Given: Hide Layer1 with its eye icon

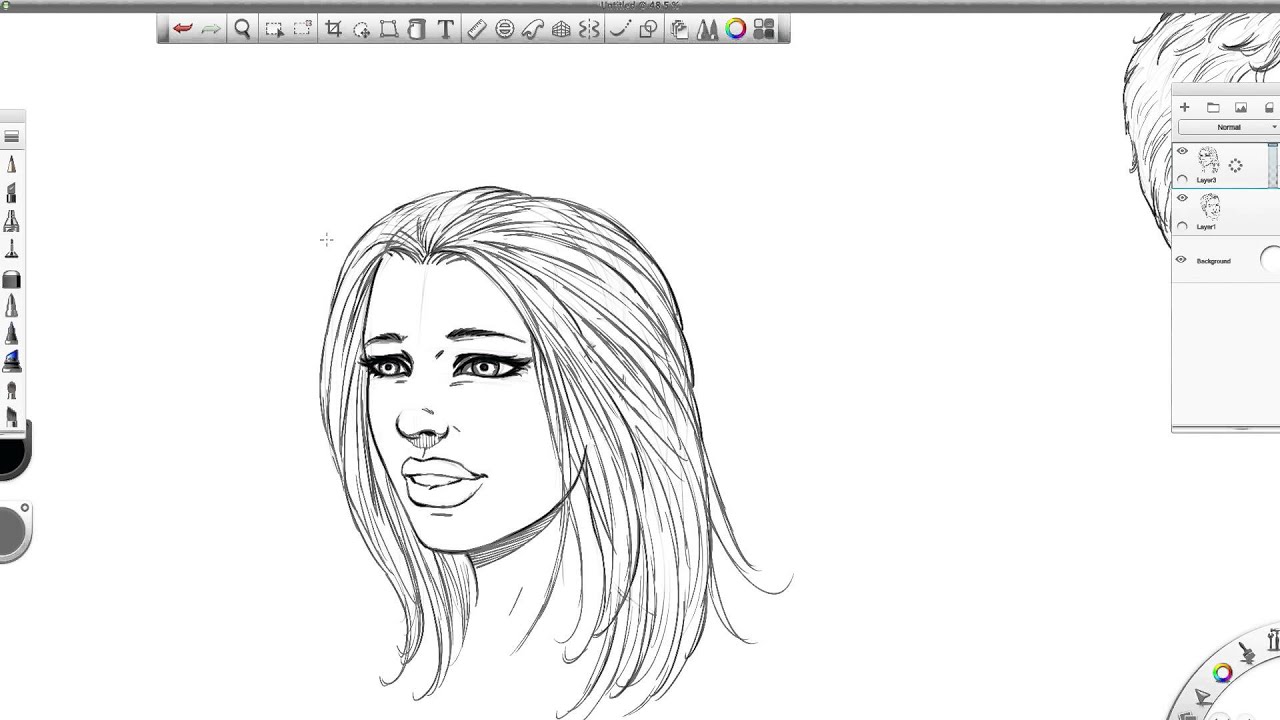Looking at the screenshot, I should click(1182, 198).
